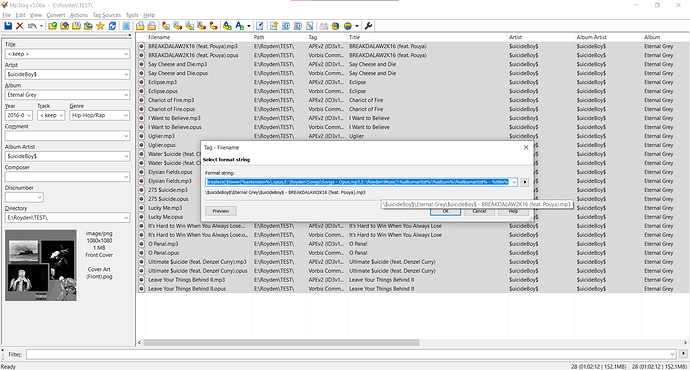This screenshot has width=690, height=370.
Task: Click the Select all files icon
Action: (126, 26)
